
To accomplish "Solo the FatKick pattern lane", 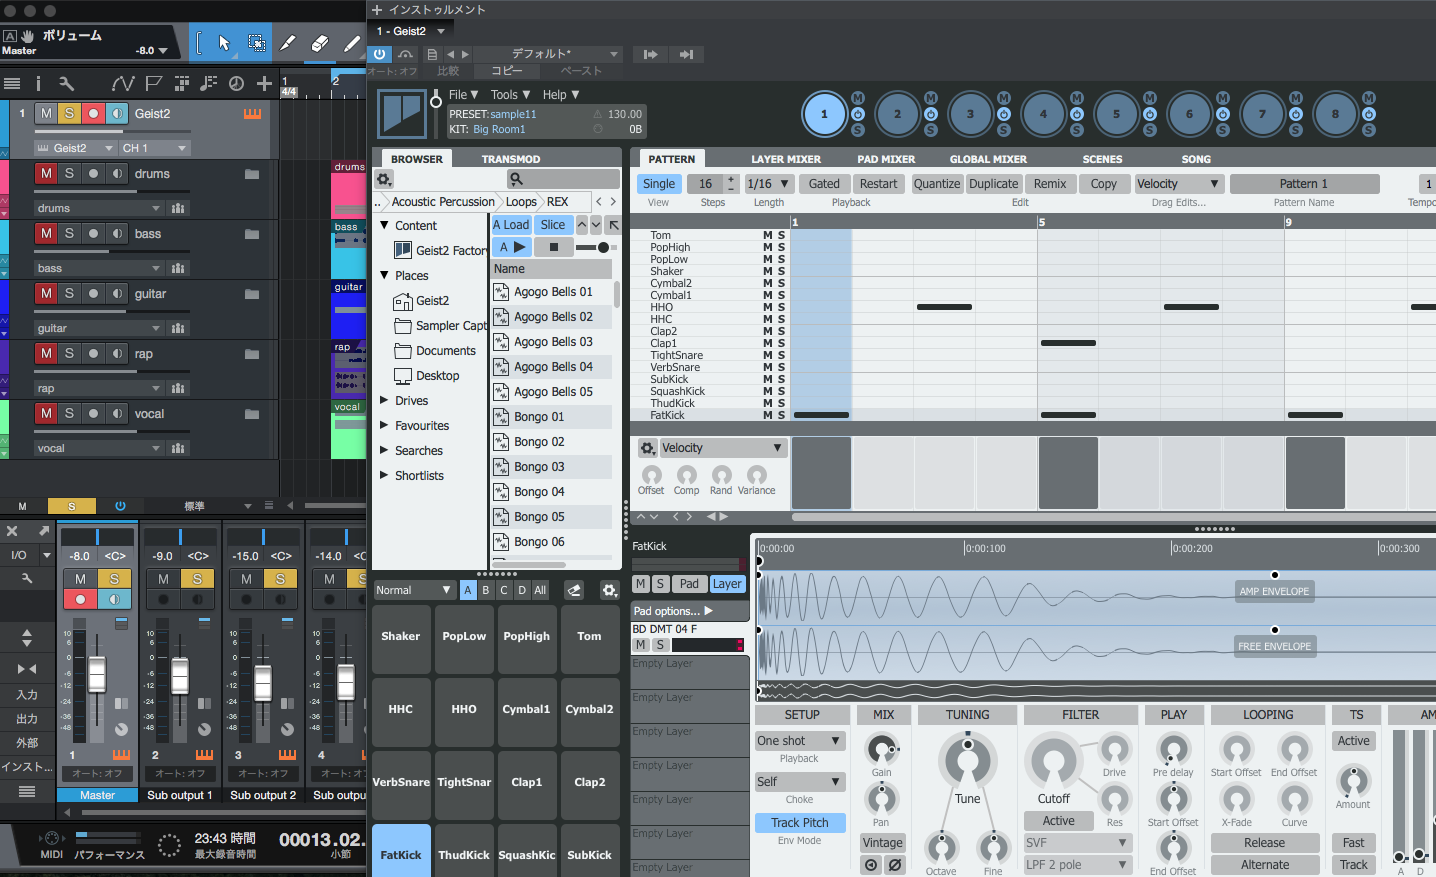I will point(781,415).
